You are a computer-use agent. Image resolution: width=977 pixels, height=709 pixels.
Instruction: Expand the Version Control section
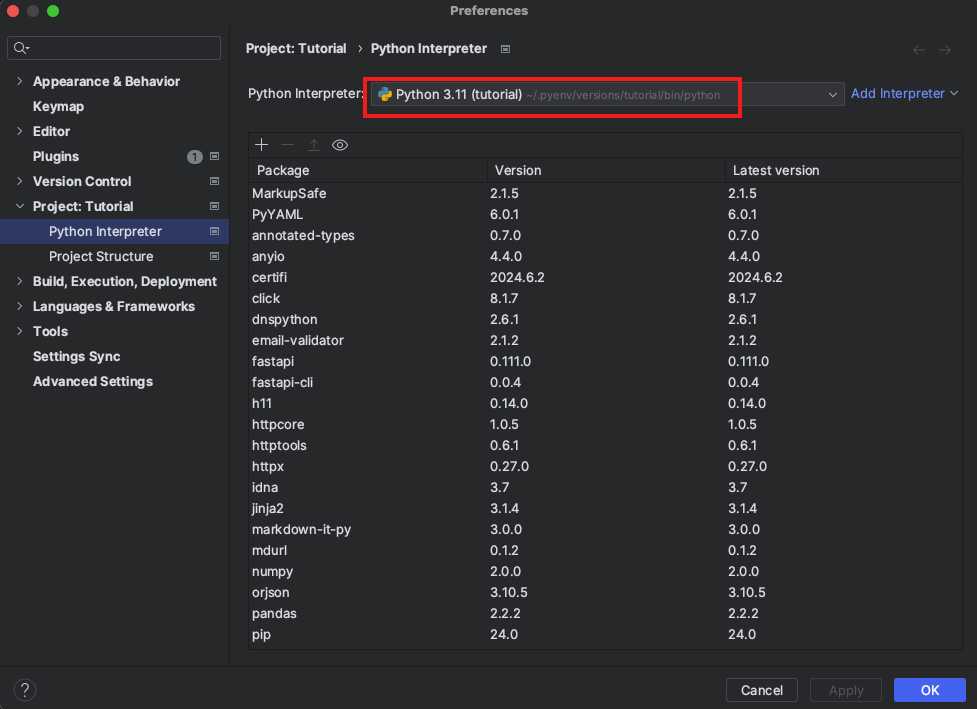(x=19, y=181)
